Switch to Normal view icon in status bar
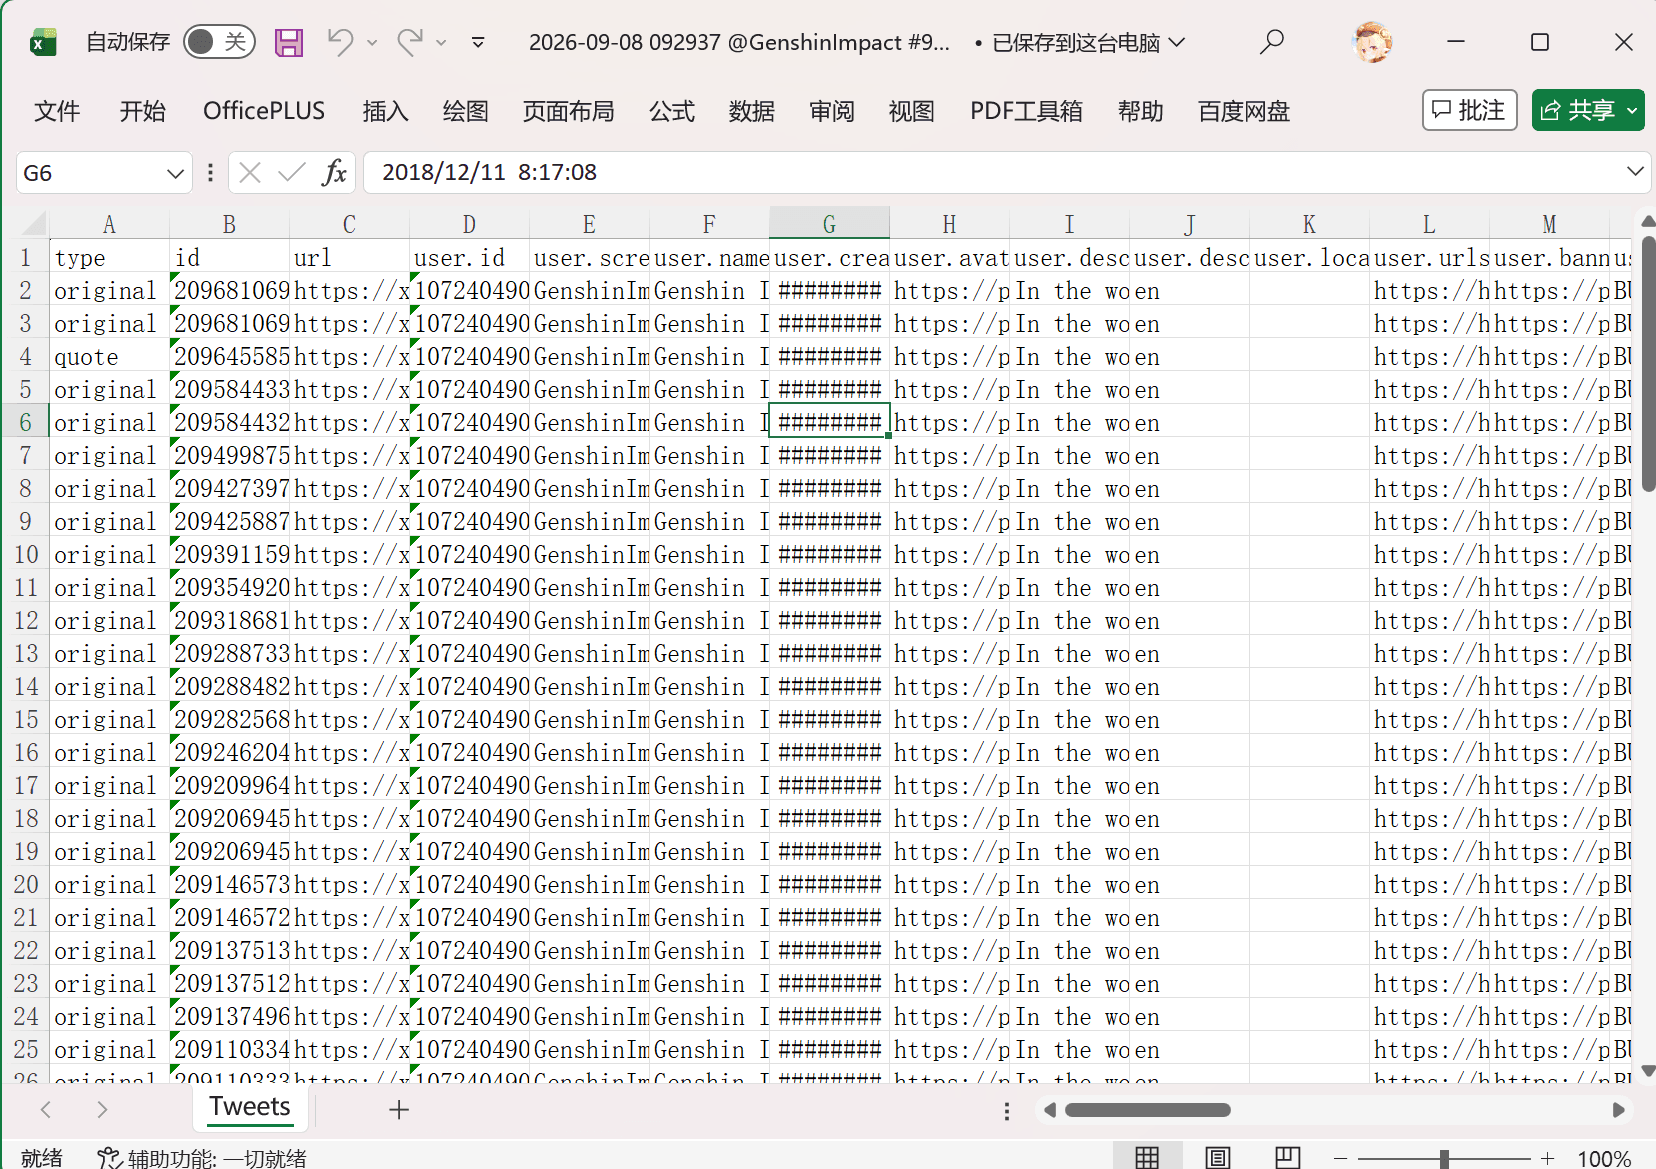 coord(1147,1157)
